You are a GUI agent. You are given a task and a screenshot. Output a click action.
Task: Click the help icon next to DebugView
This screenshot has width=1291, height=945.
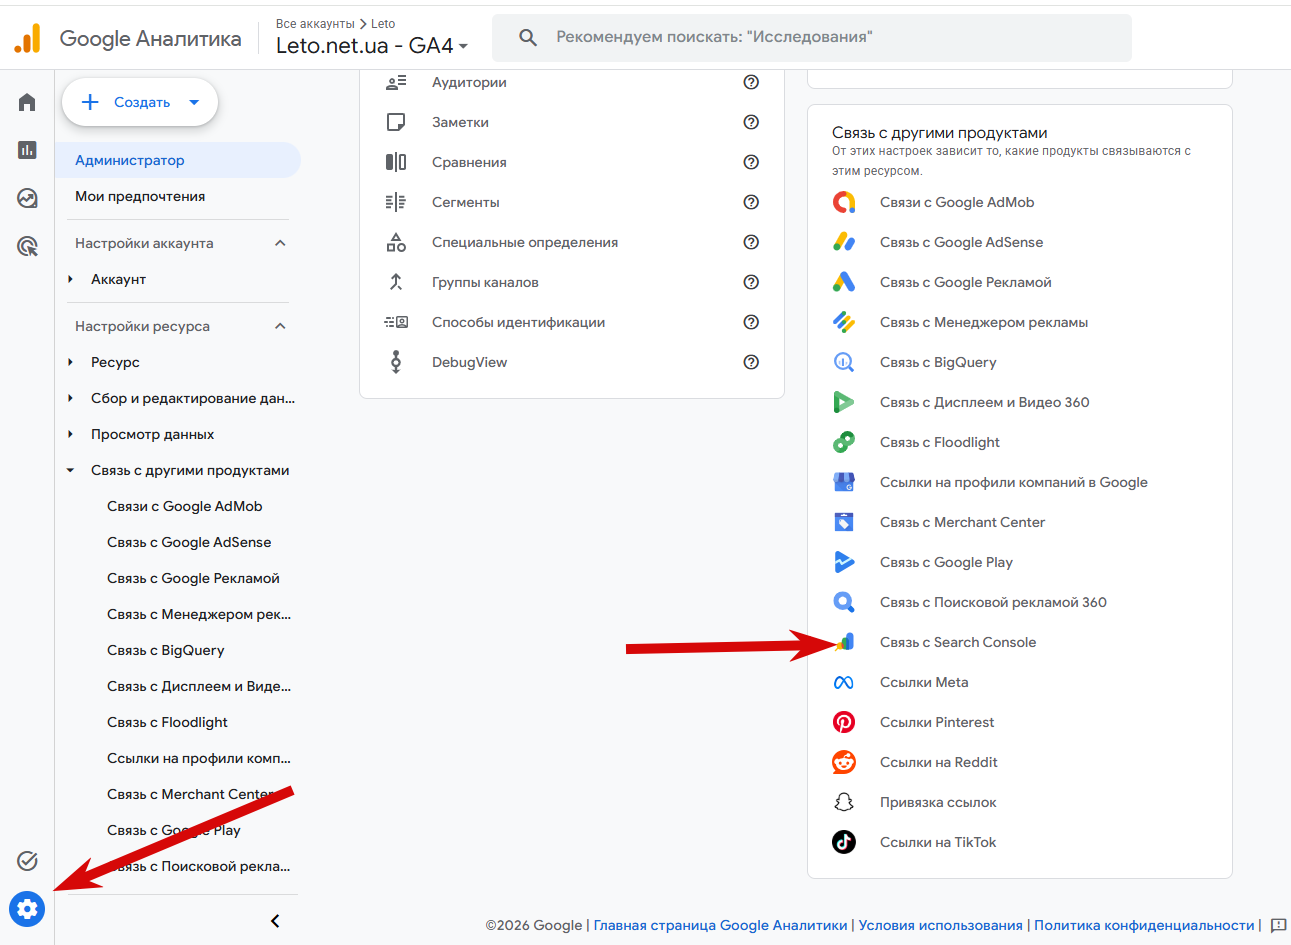point(751,362)
